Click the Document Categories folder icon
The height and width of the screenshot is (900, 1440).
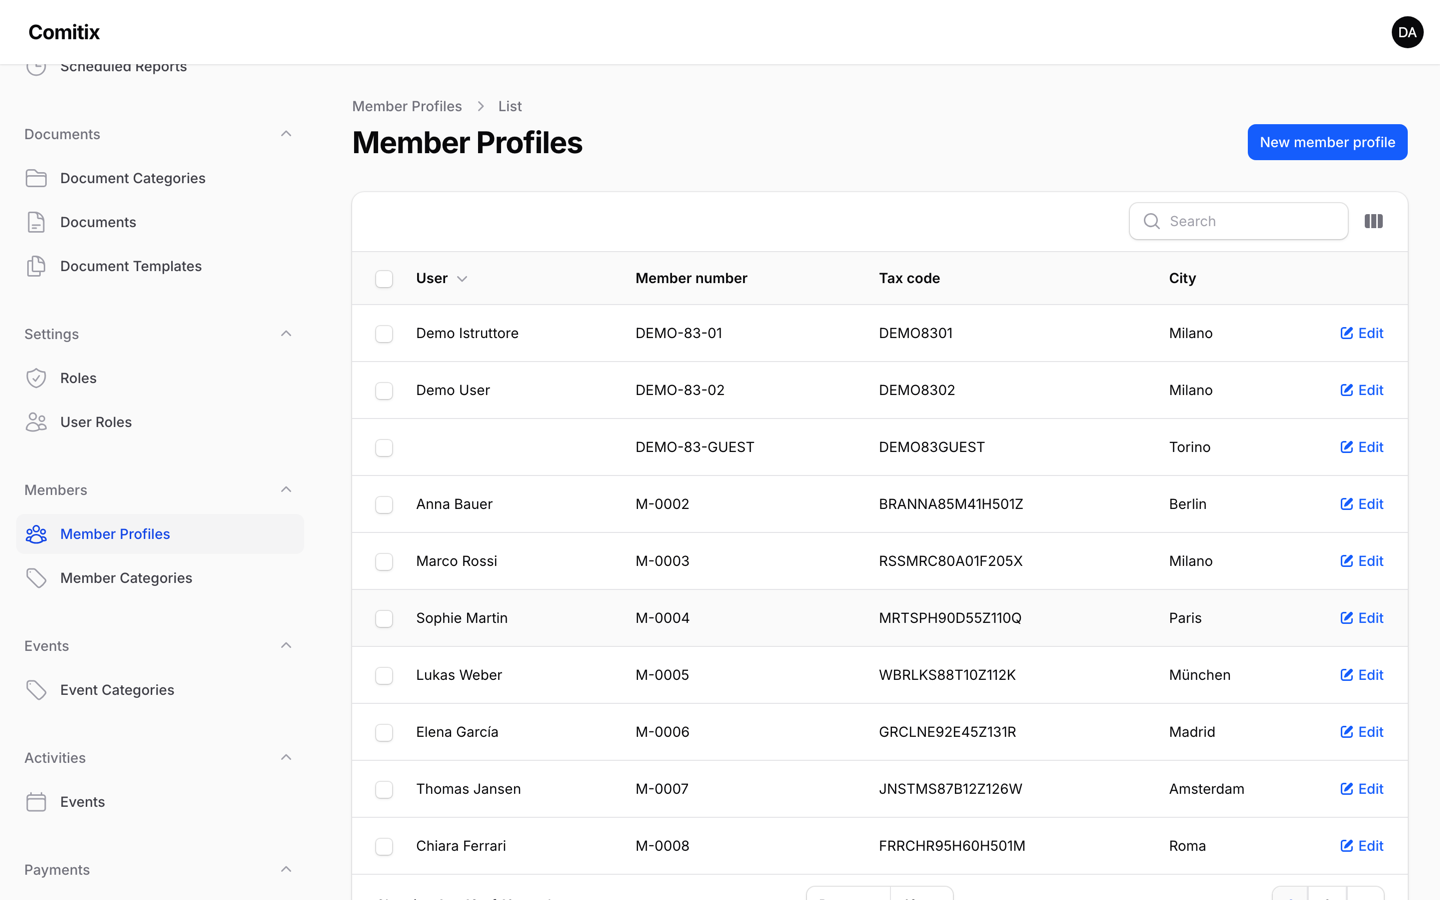pyautogui.click(x=36, y=178)
